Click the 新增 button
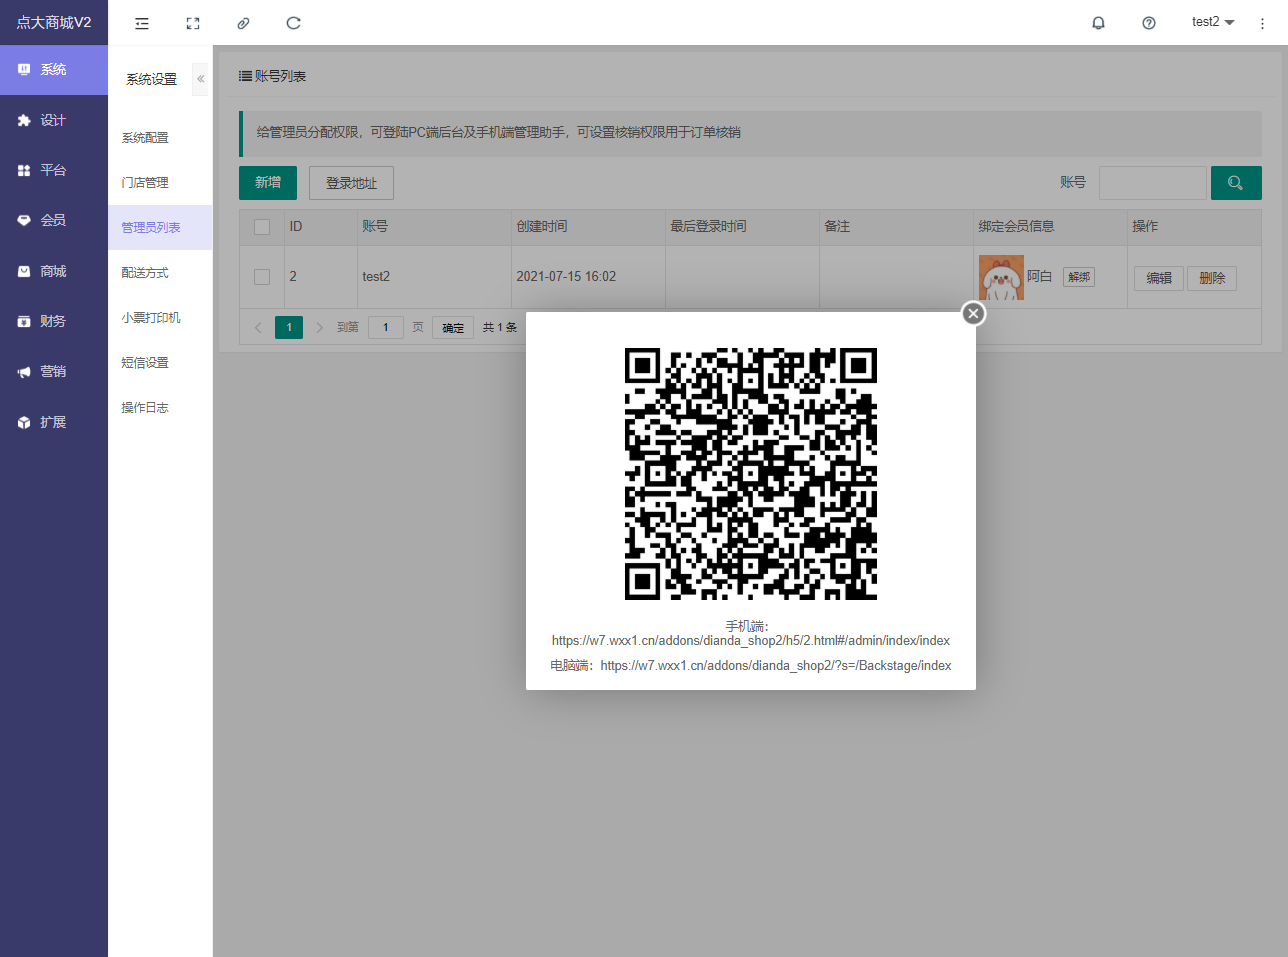This screenshot has width=1288, height=957. pos(268,183)
